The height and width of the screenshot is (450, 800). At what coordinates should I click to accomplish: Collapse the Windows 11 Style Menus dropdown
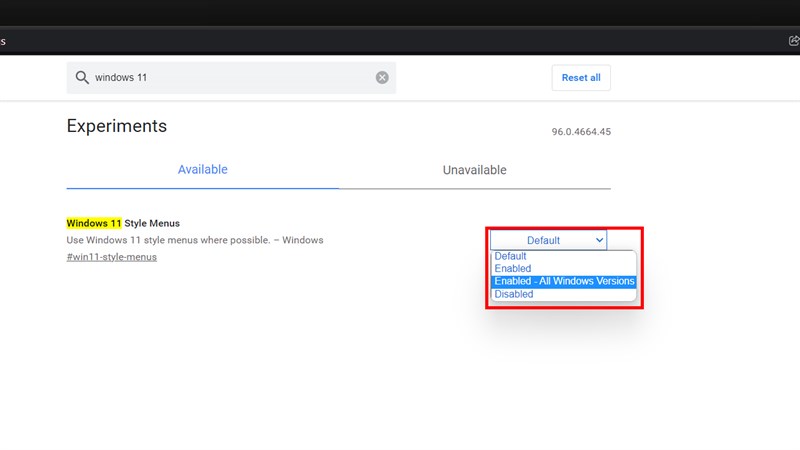(x=548, y=240)
